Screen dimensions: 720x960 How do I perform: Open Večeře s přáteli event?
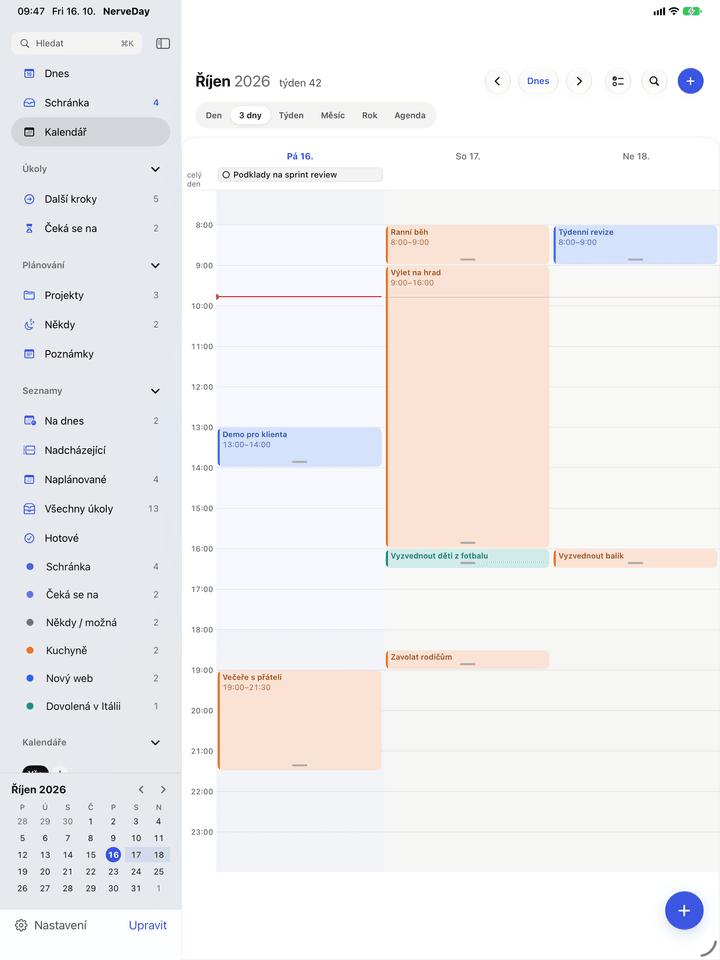point(299,720)
